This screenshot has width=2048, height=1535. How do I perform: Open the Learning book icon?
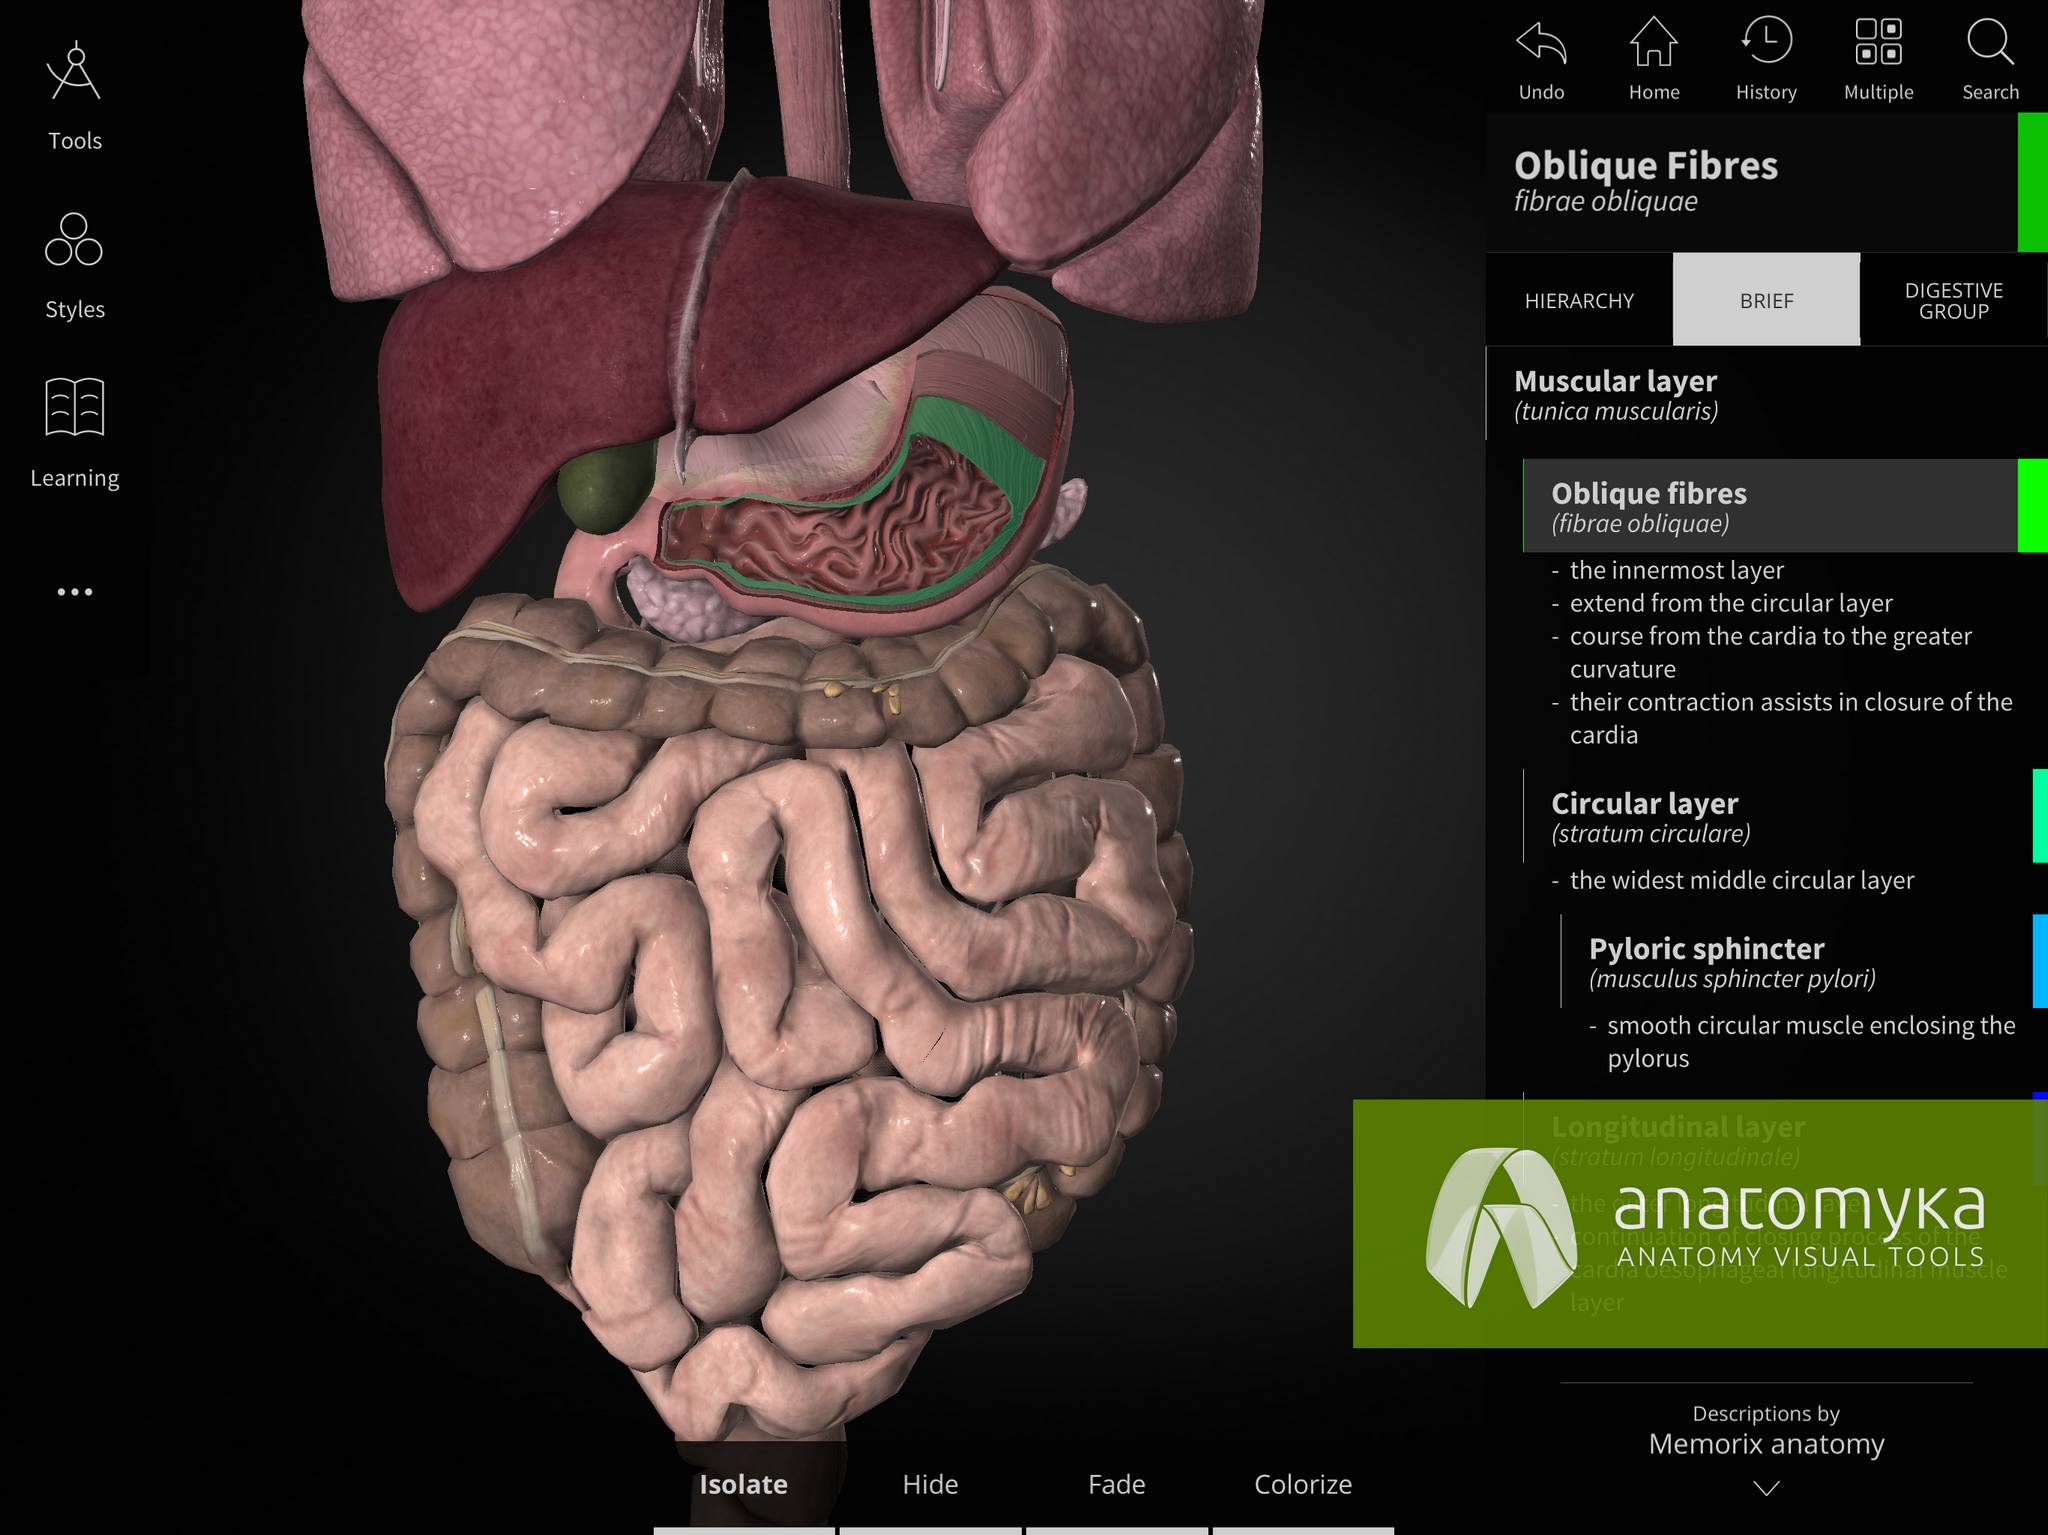[74, 407]
